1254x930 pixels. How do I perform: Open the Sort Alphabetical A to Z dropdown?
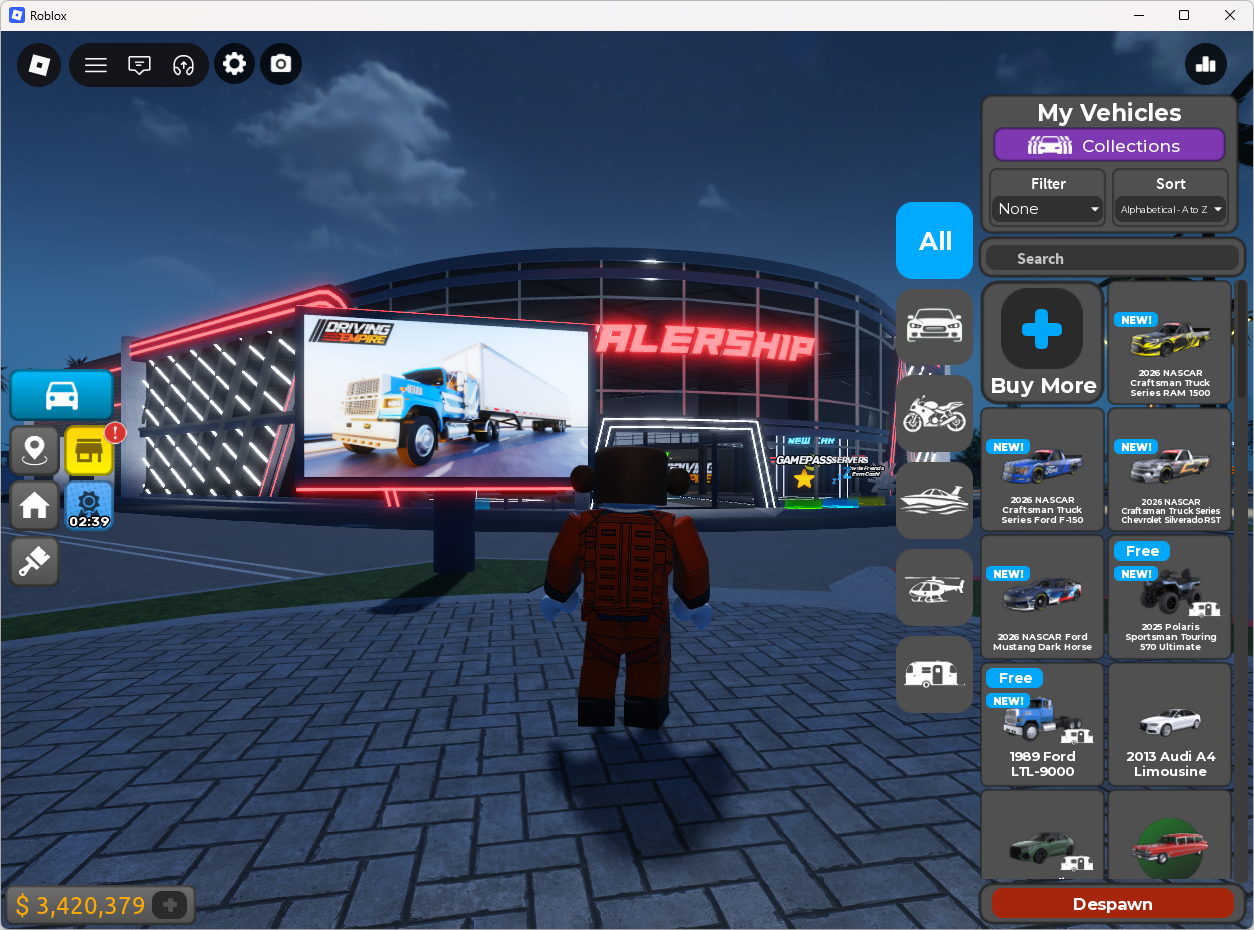pos(1171,208)
